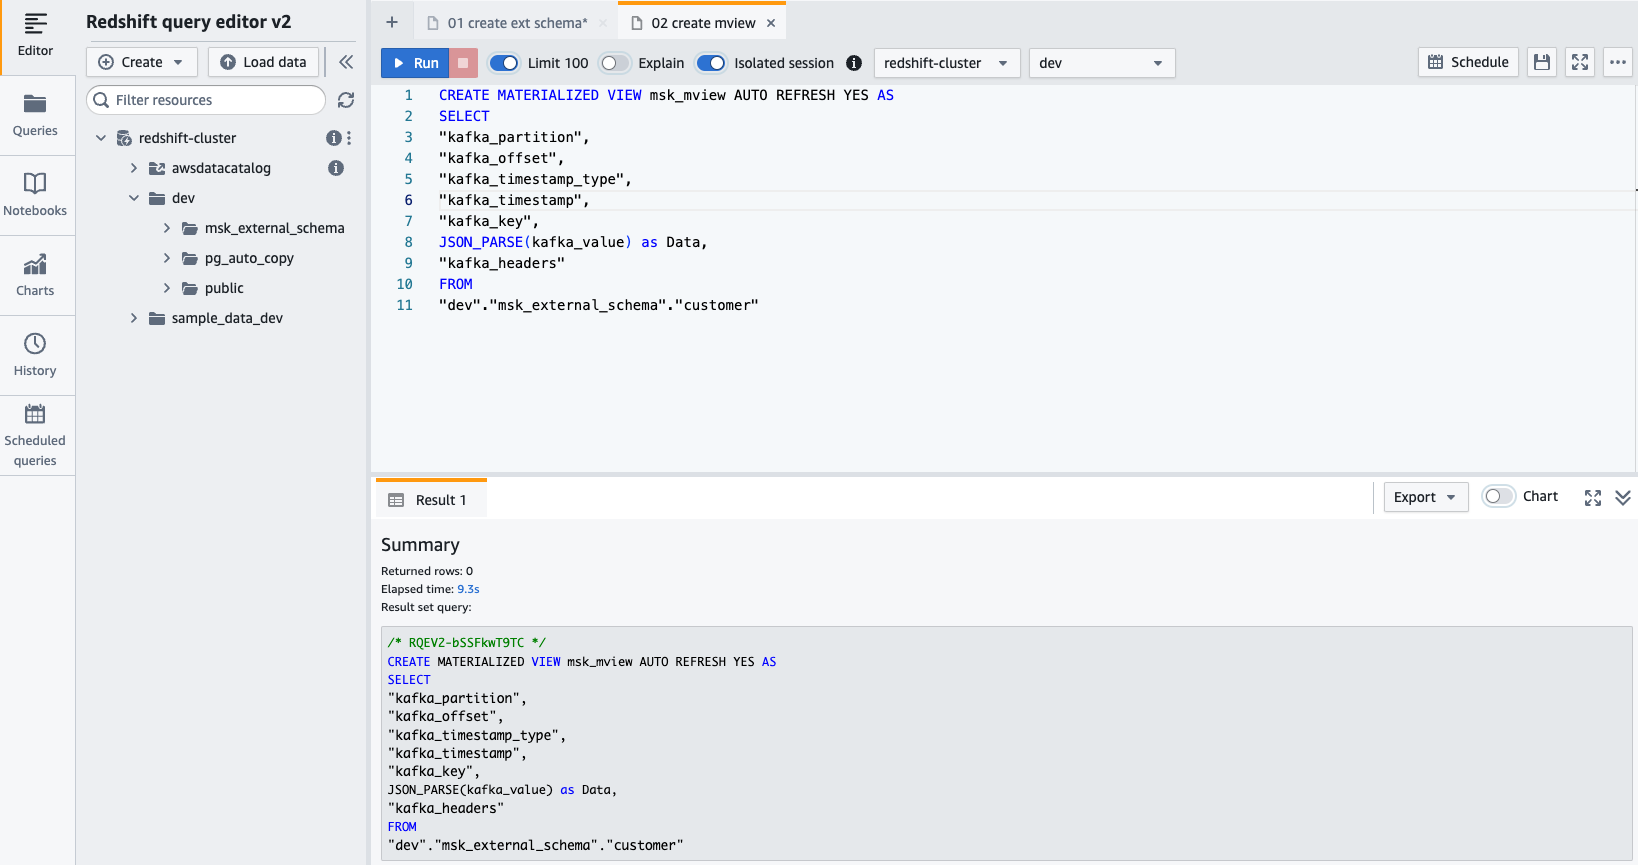Focus the Filter resources search field
This screenshot has height=865, width=1638.
pyautogui.click(x=206, y=100)
